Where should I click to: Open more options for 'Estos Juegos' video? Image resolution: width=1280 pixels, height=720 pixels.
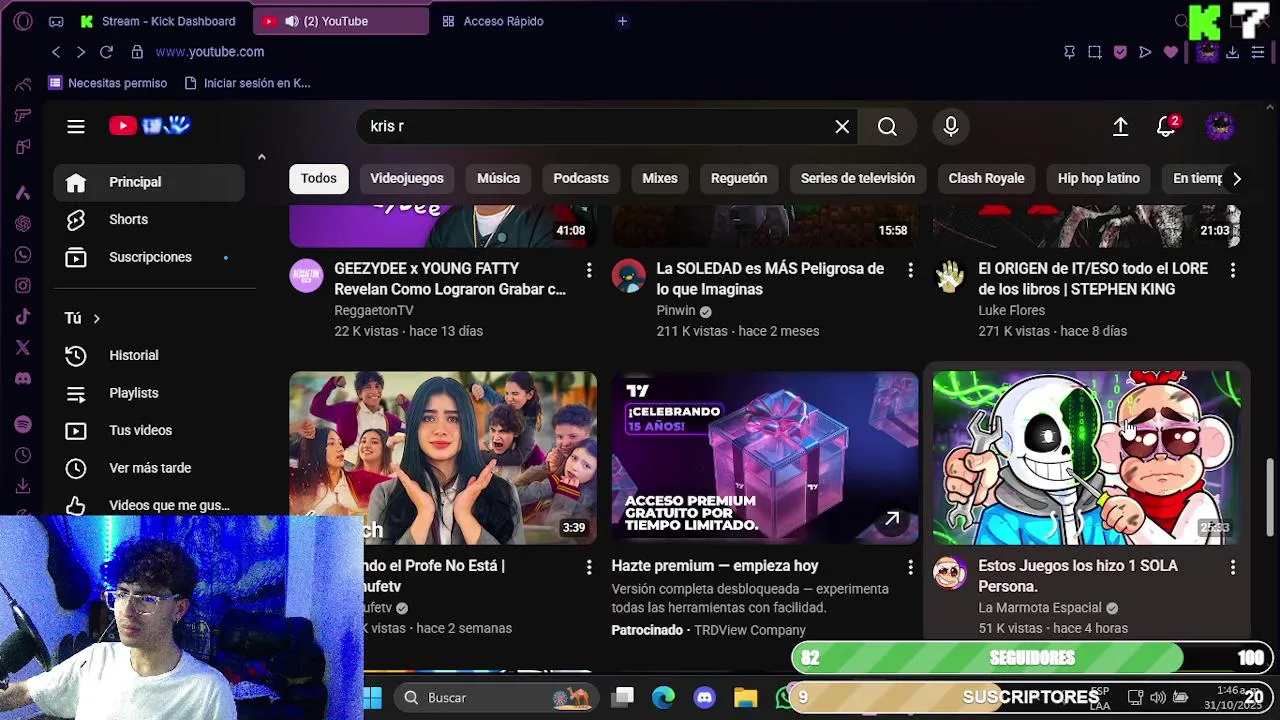click(x=1232, y=567)
